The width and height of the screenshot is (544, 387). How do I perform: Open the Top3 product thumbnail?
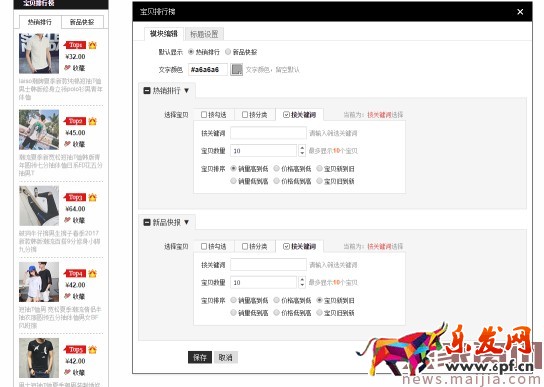(39, 205)
